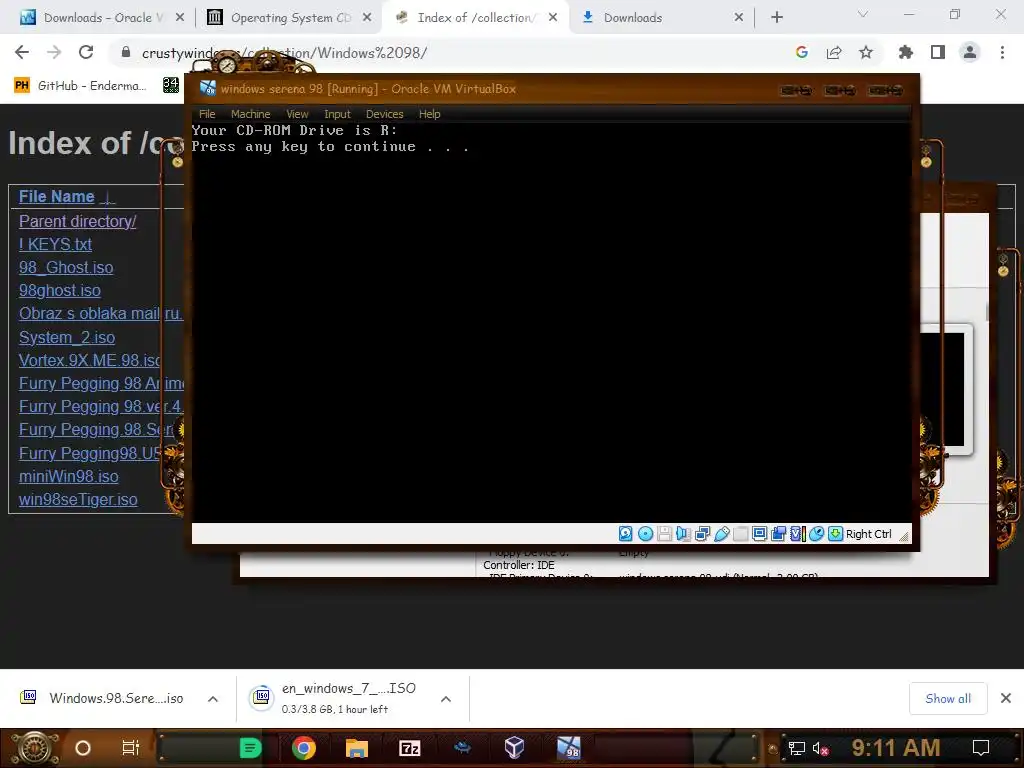Open Chrome three-dot menu
The height and width of the screenshot is (768, 1024).
(1002, 52)
